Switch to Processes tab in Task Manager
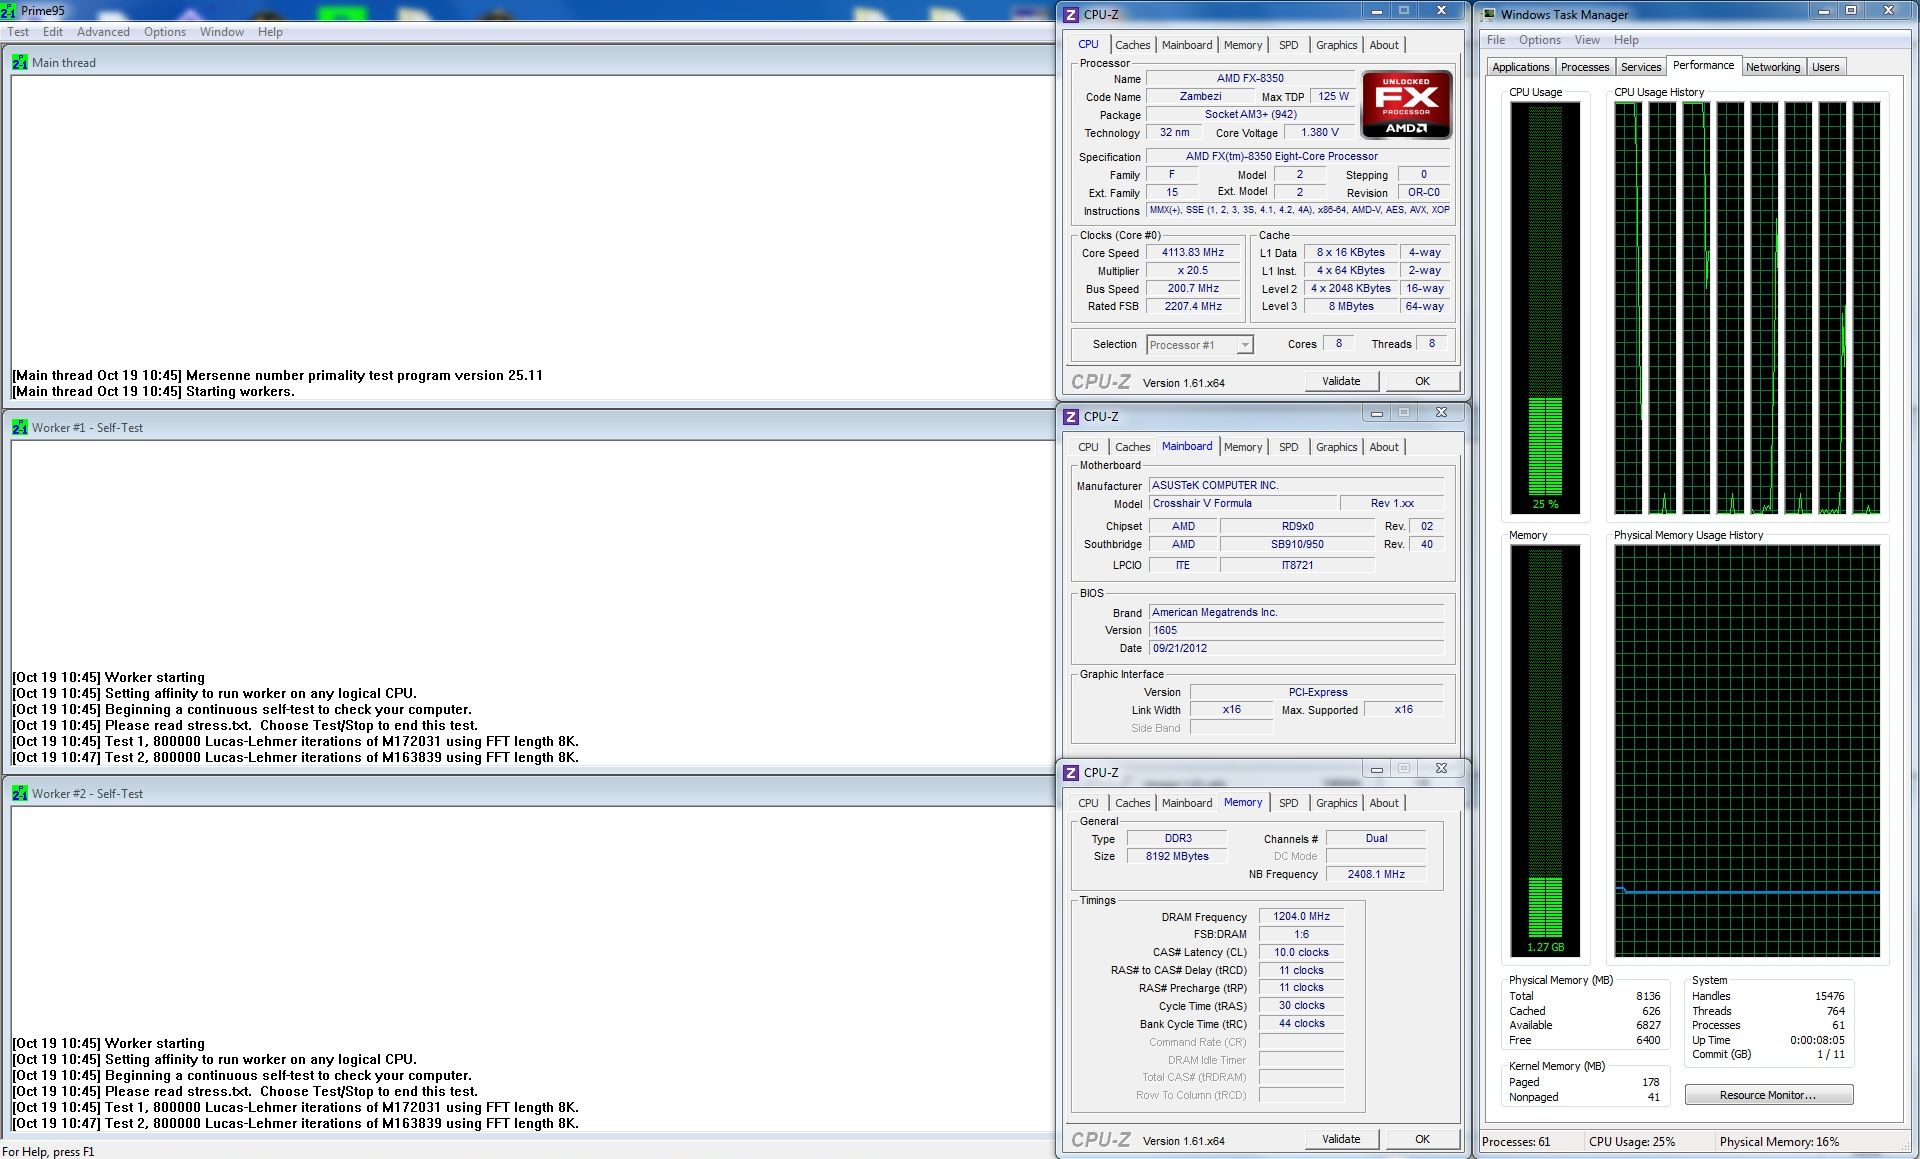The width and height of the screenshot is (1920, 1159). (1584, 67)
